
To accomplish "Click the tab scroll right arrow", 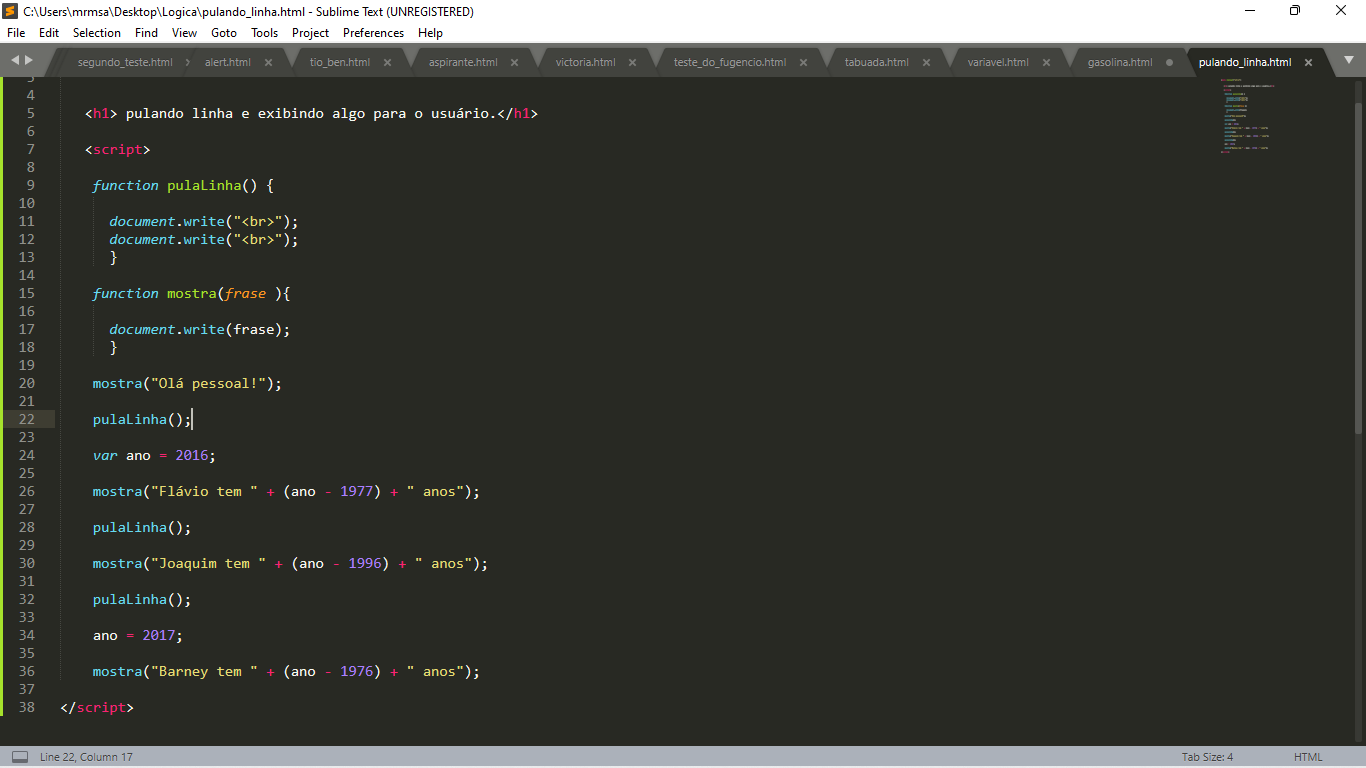I will 27,61.
